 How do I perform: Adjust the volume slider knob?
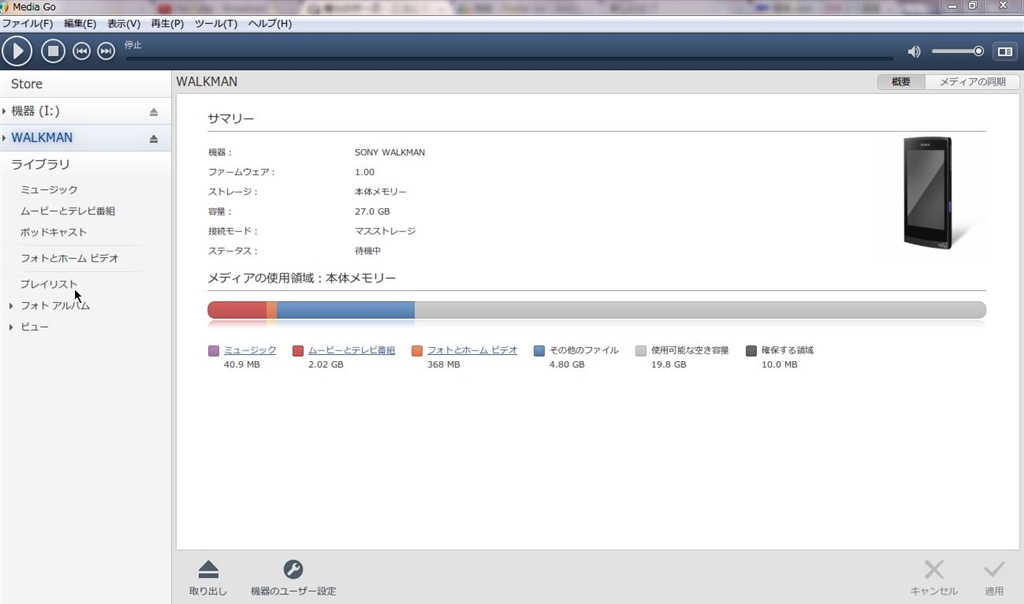click(x=978, y=51)
